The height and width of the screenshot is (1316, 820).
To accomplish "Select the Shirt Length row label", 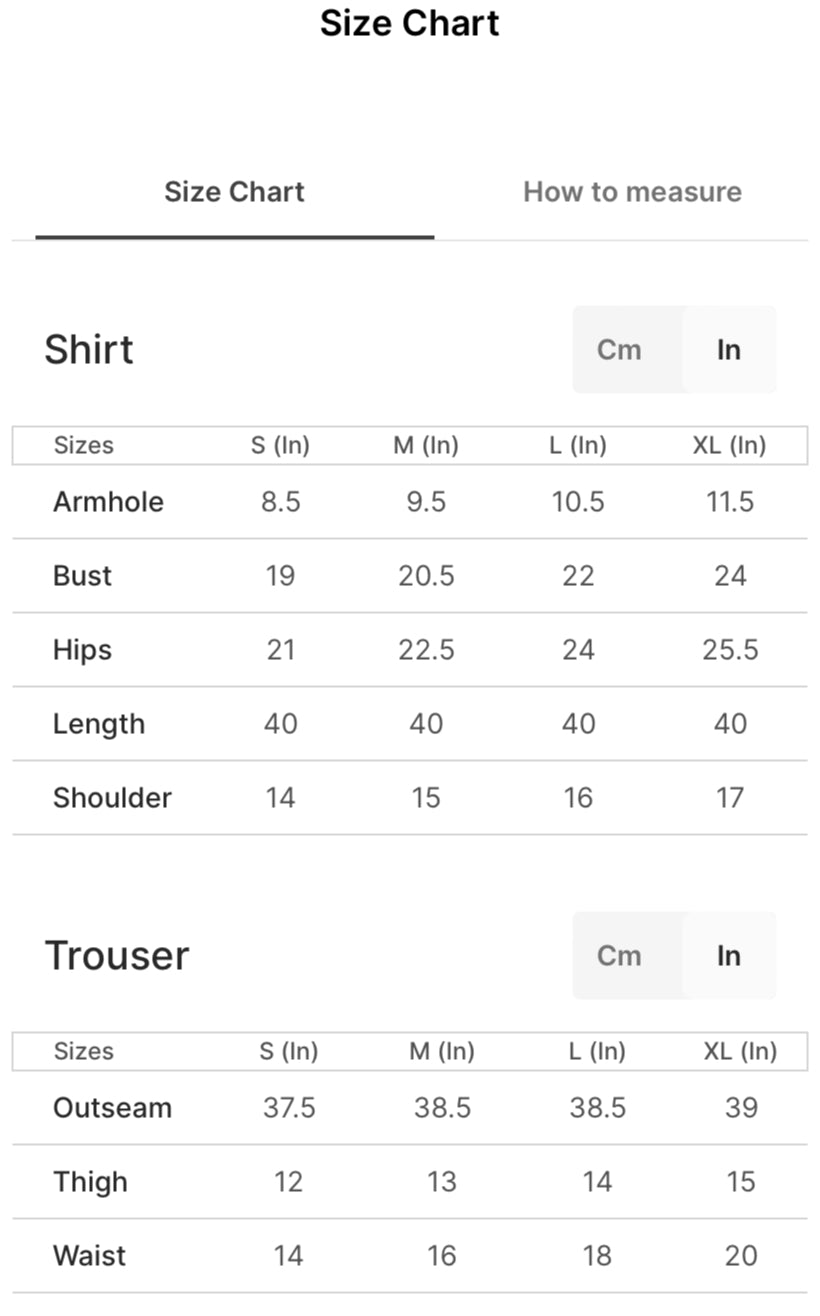I will [99, 724].
